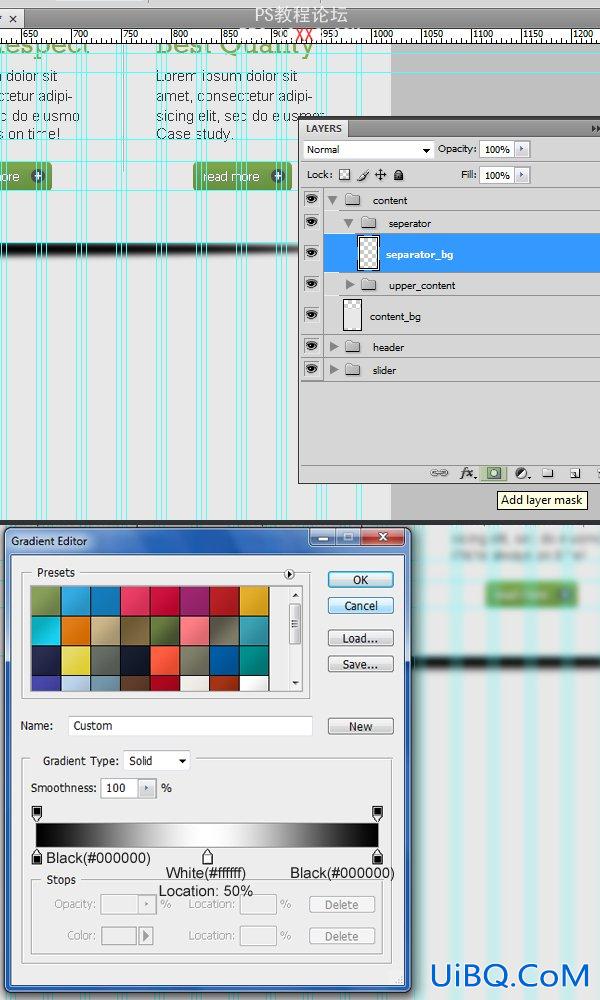Collapse the content group triangle

[332, 200]
